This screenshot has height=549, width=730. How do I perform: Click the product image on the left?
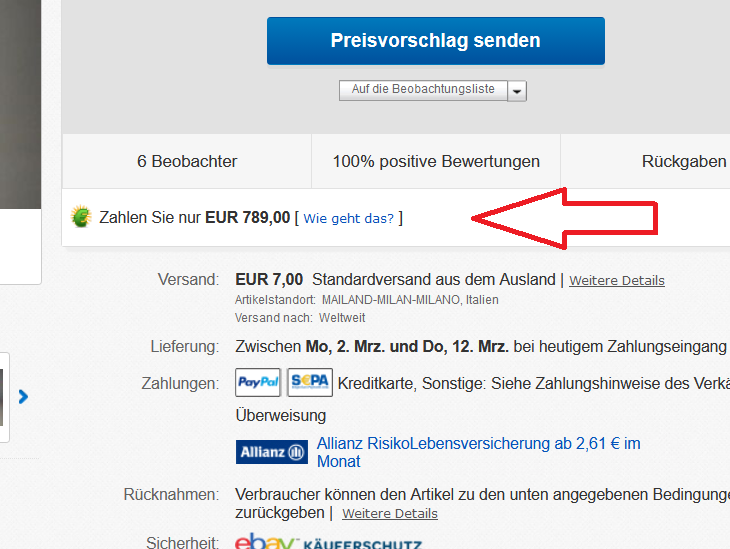point(20,104)
